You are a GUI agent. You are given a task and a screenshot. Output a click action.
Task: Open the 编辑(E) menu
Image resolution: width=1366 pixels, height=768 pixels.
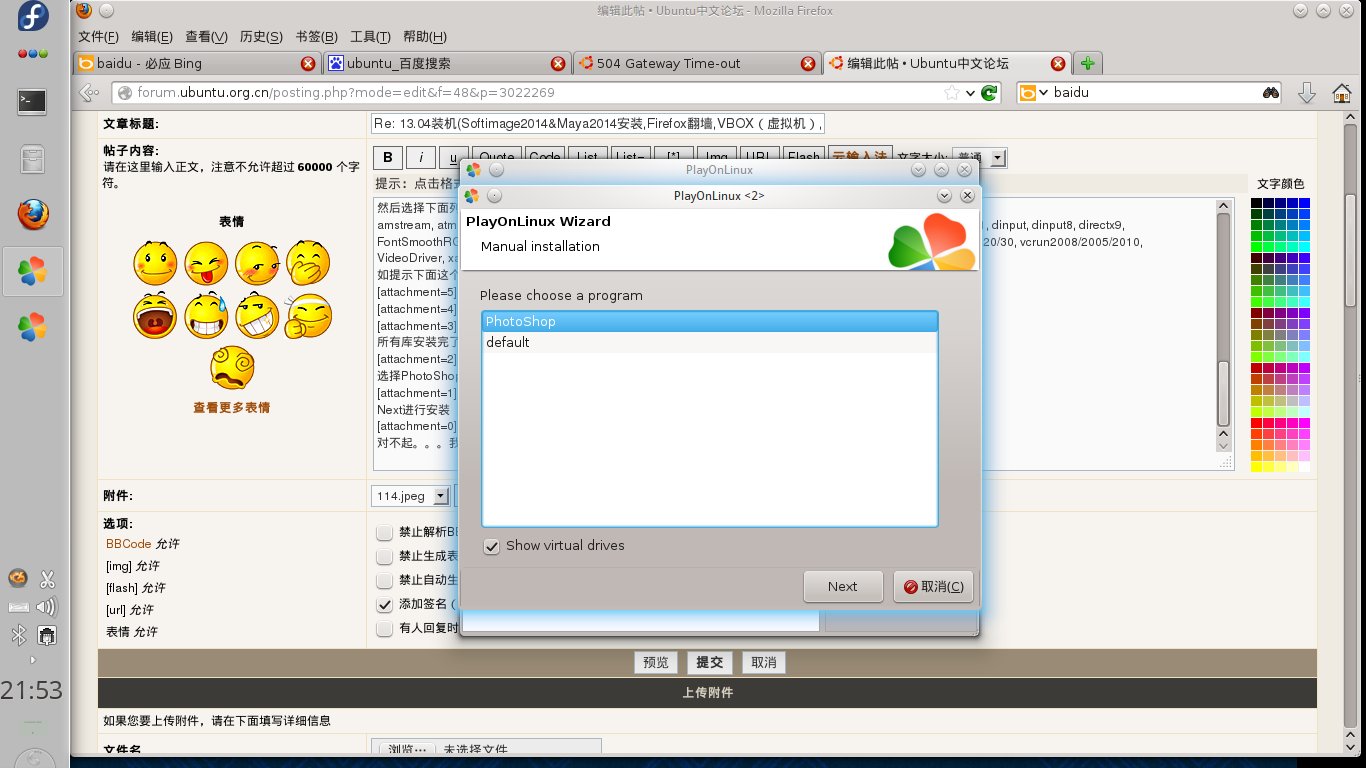(152, 37)
